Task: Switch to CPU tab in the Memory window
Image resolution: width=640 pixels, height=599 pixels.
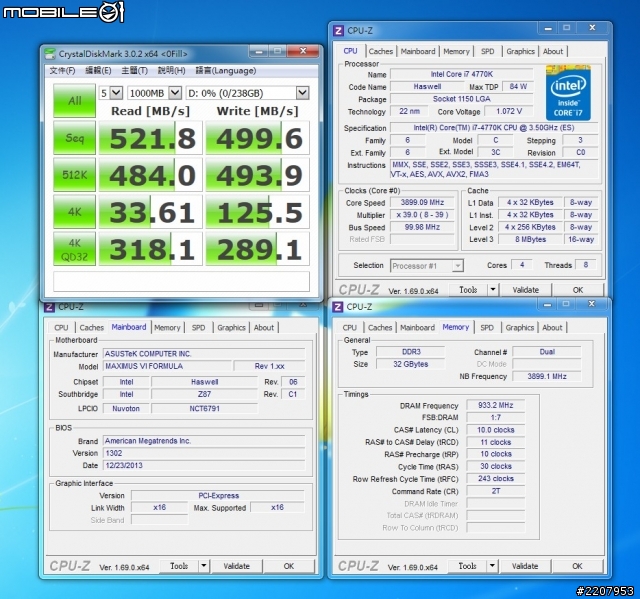Action: [349, 328]
